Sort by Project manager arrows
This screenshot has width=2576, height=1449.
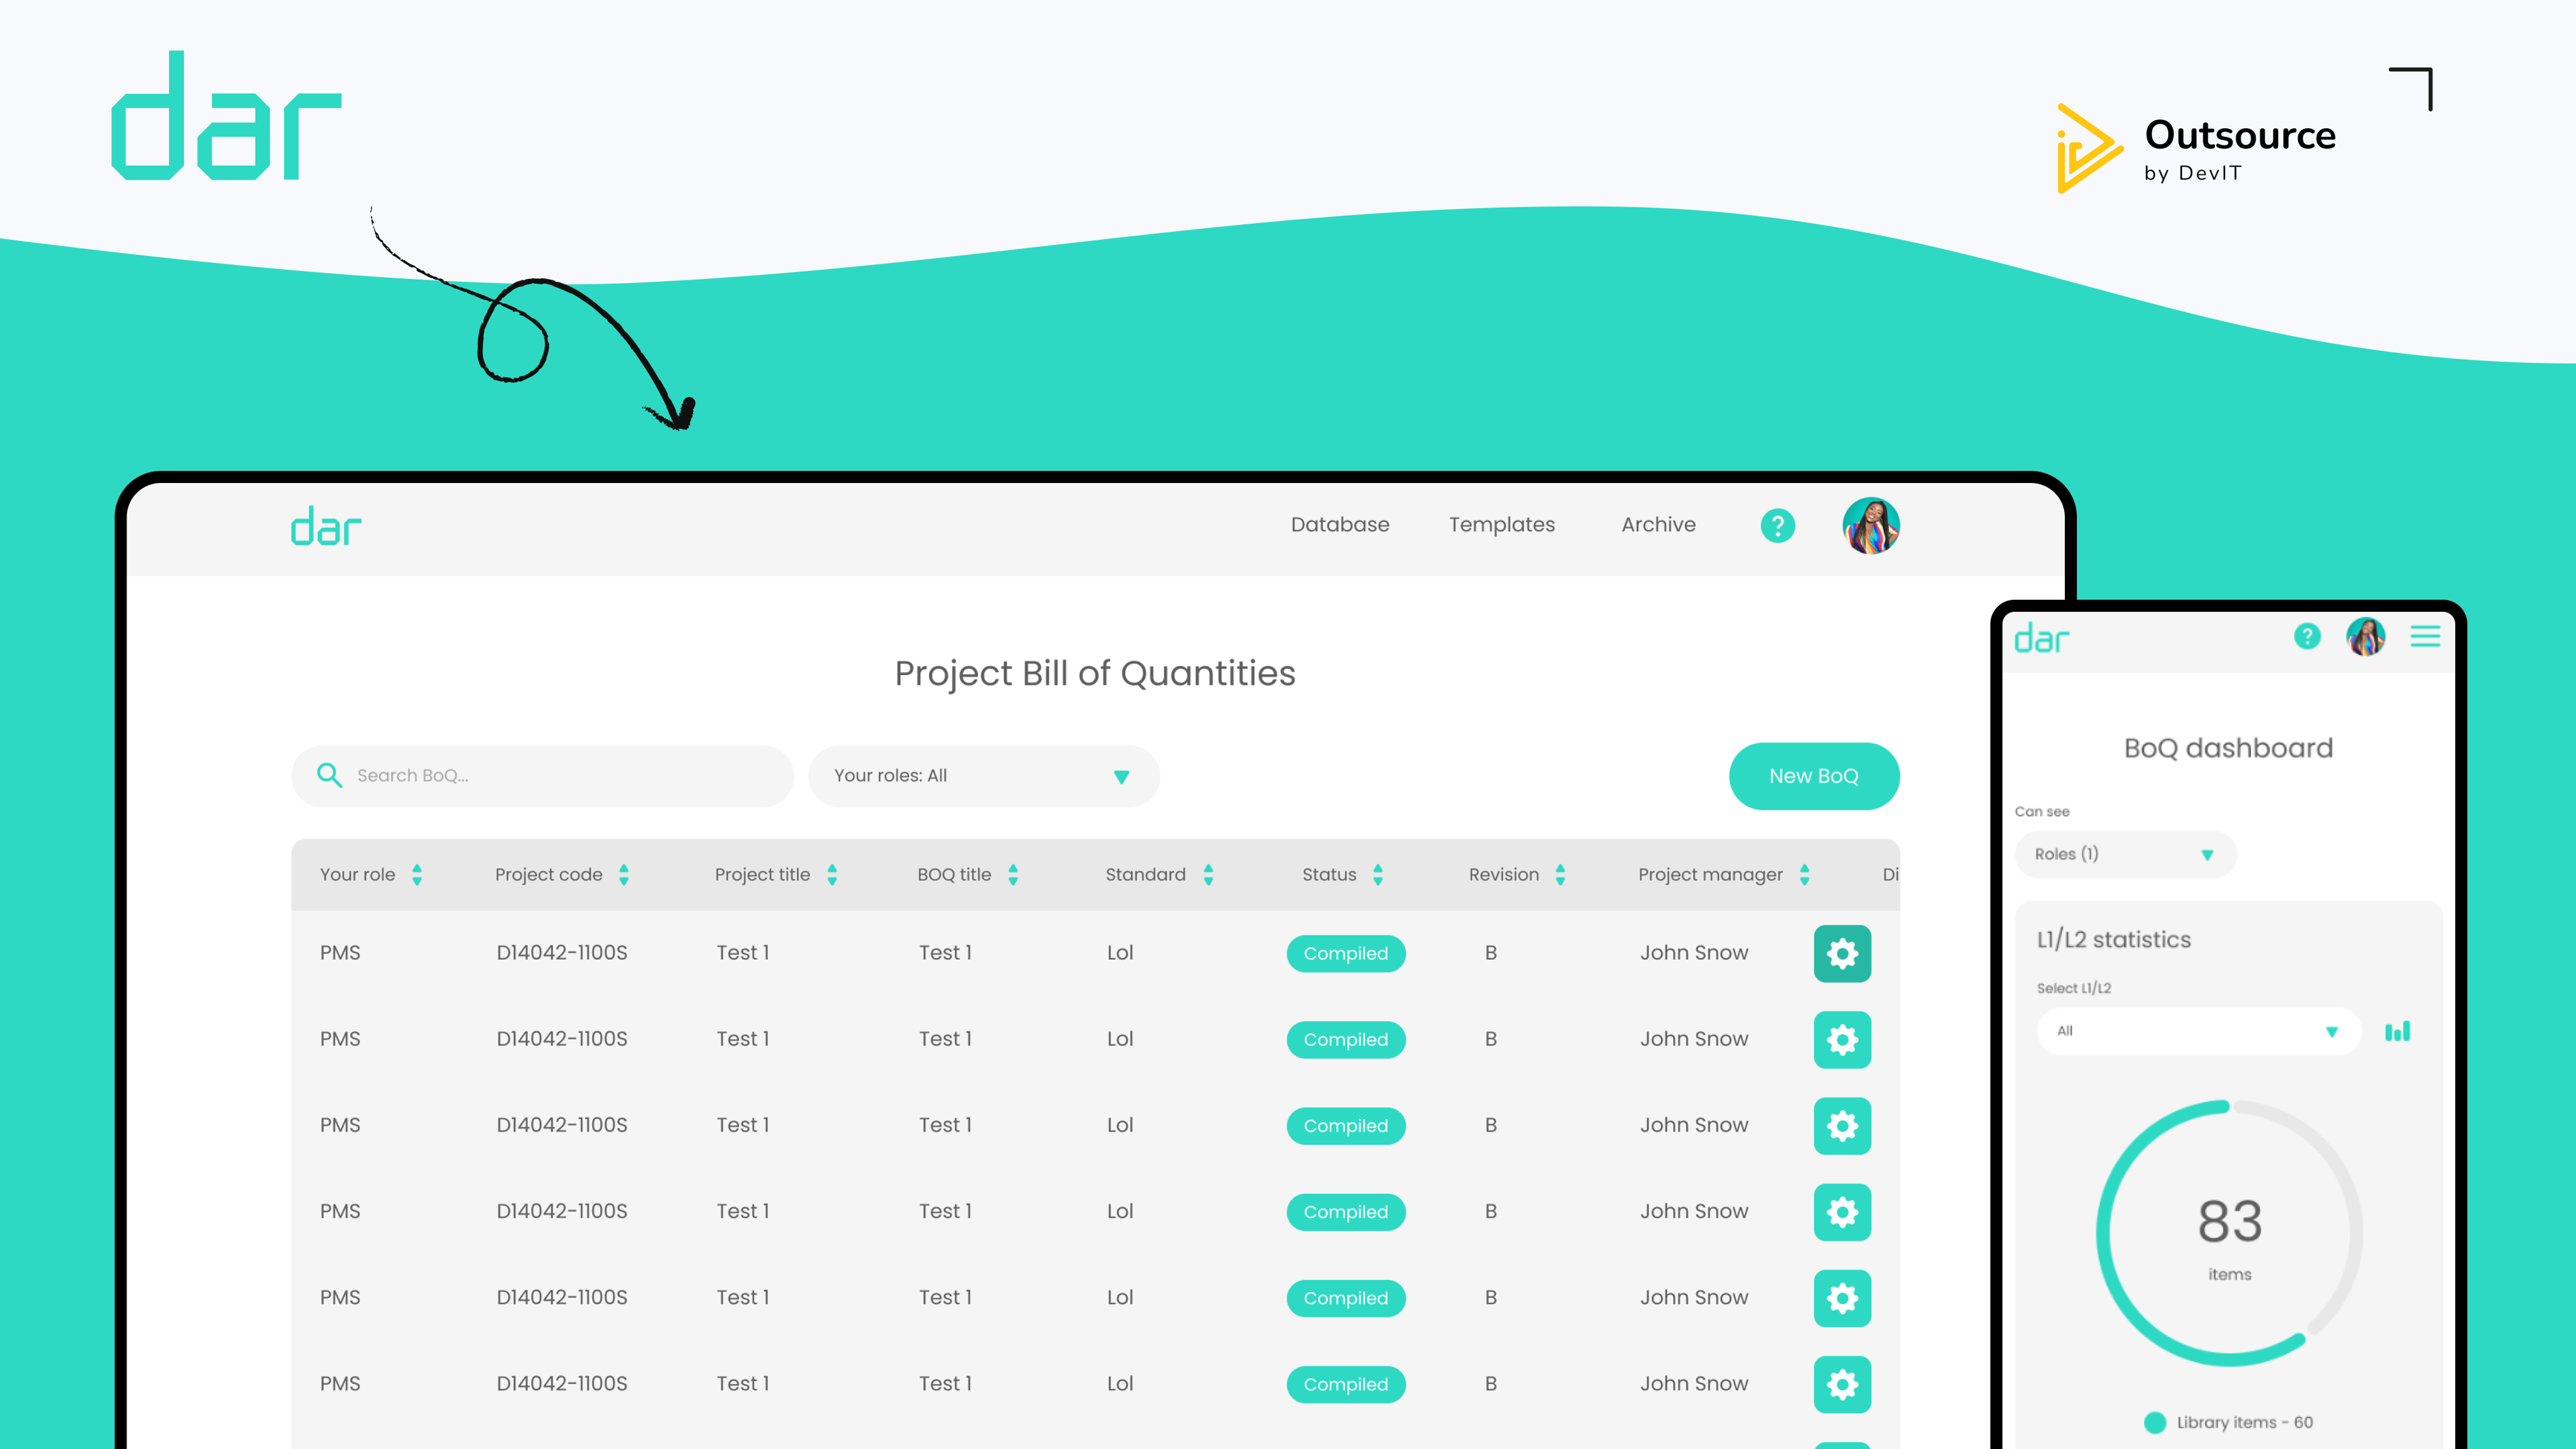1805,875
